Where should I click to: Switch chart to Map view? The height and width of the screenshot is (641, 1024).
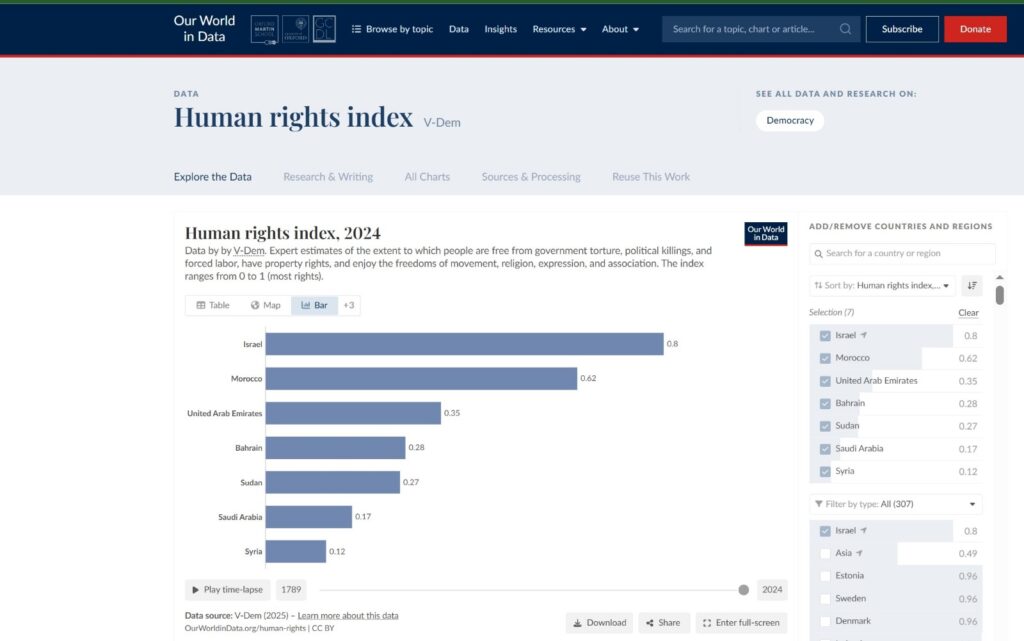tap(265, 305)
